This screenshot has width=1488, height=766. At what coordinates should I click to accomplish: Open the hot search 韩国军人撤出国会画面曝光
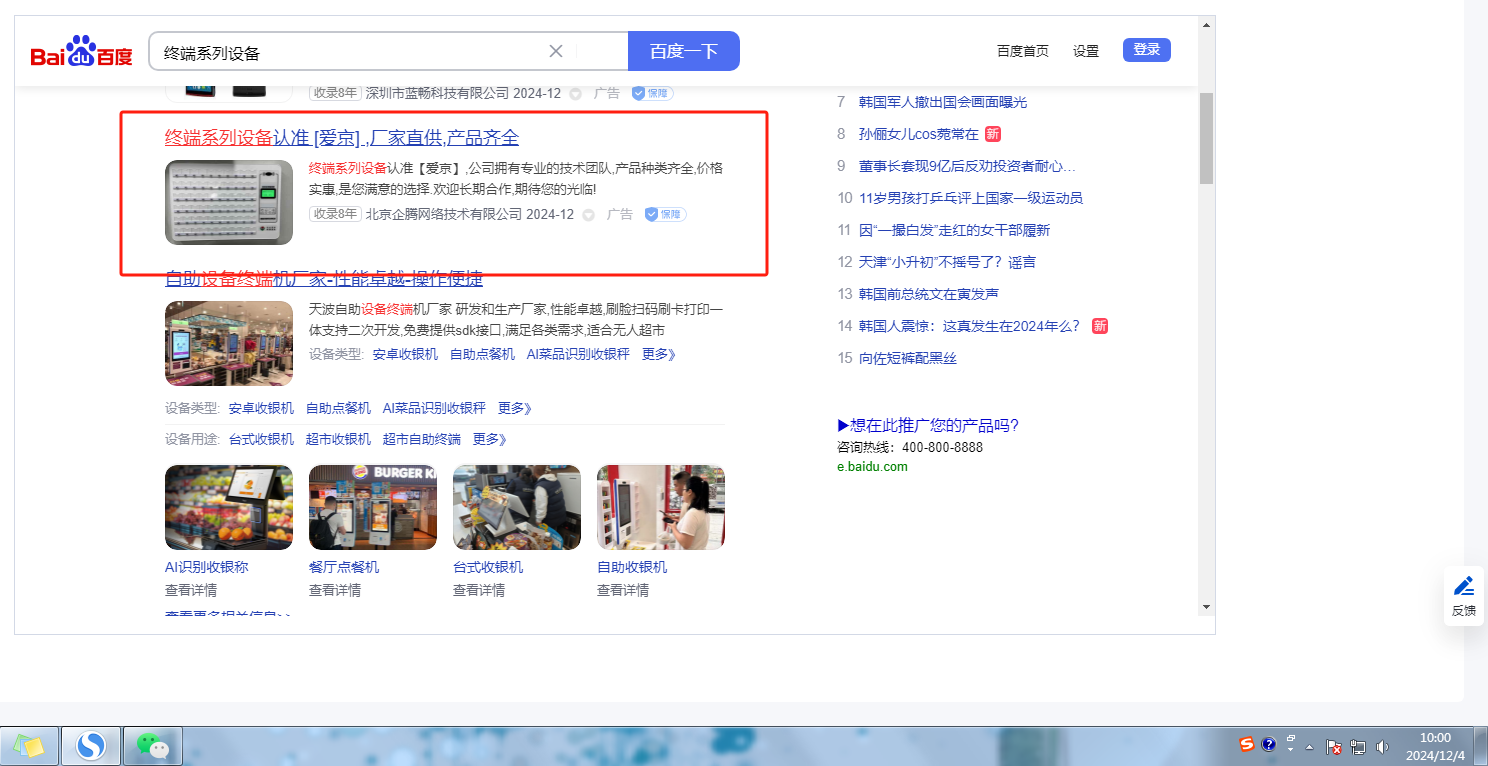click(943, 102)
